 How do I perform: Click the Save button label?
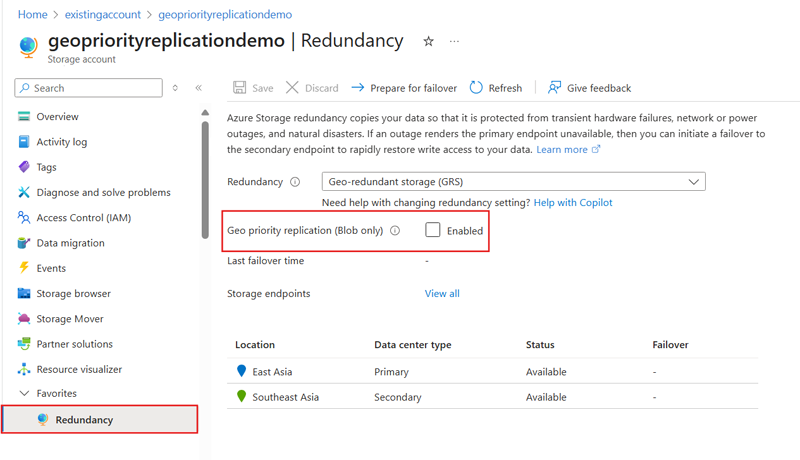tap(263, 88)
